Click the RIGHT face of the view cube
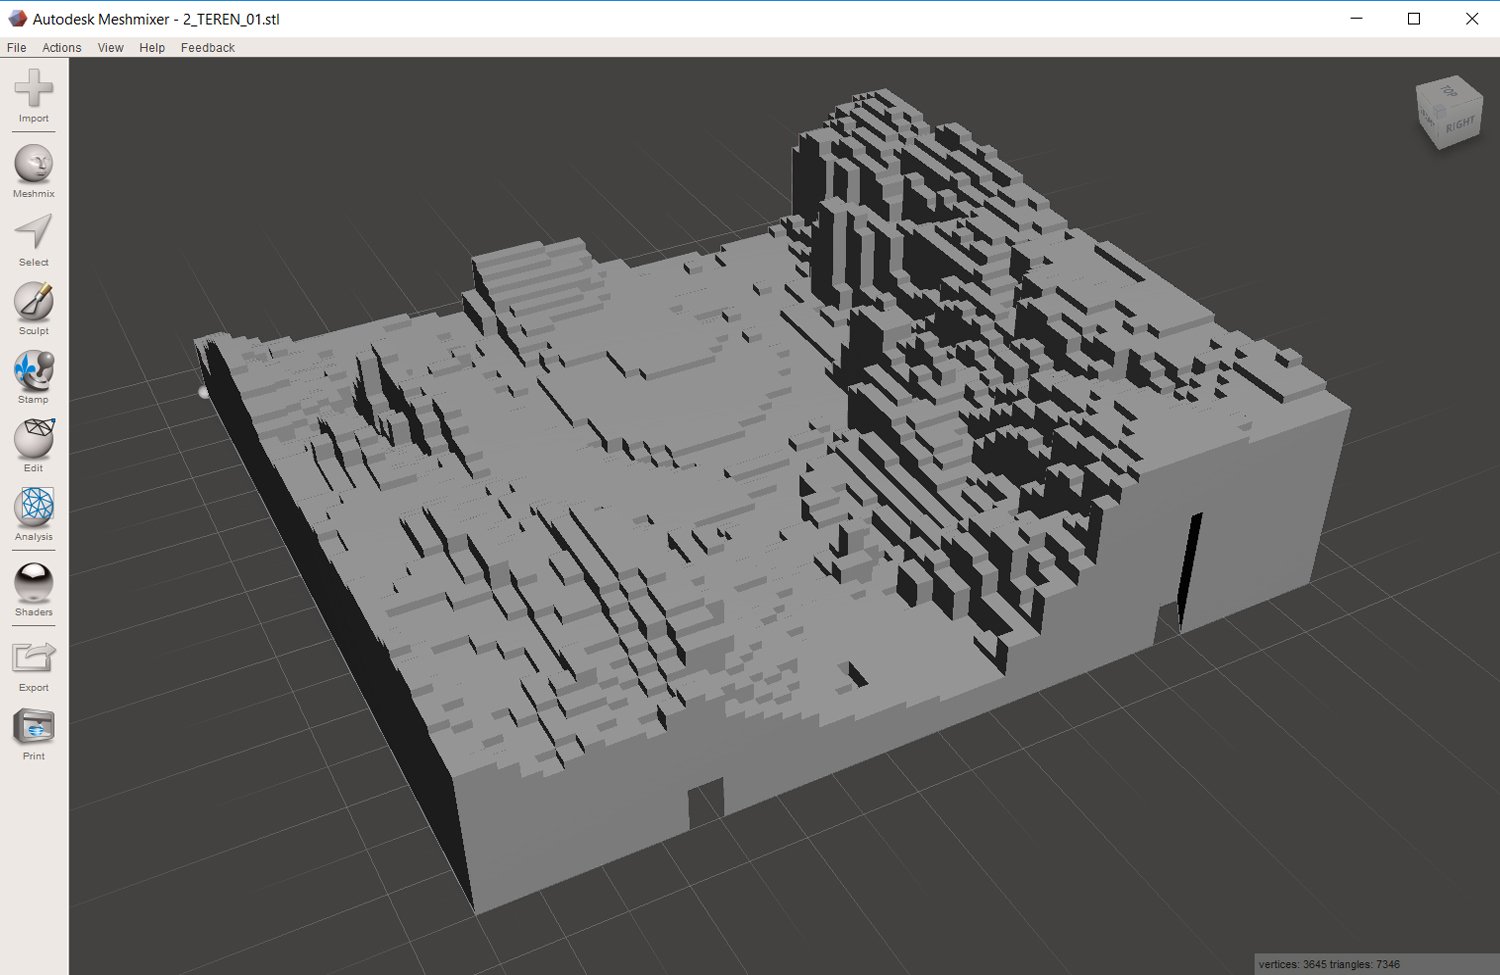The image size is (1500, 975). [1460, 124]
